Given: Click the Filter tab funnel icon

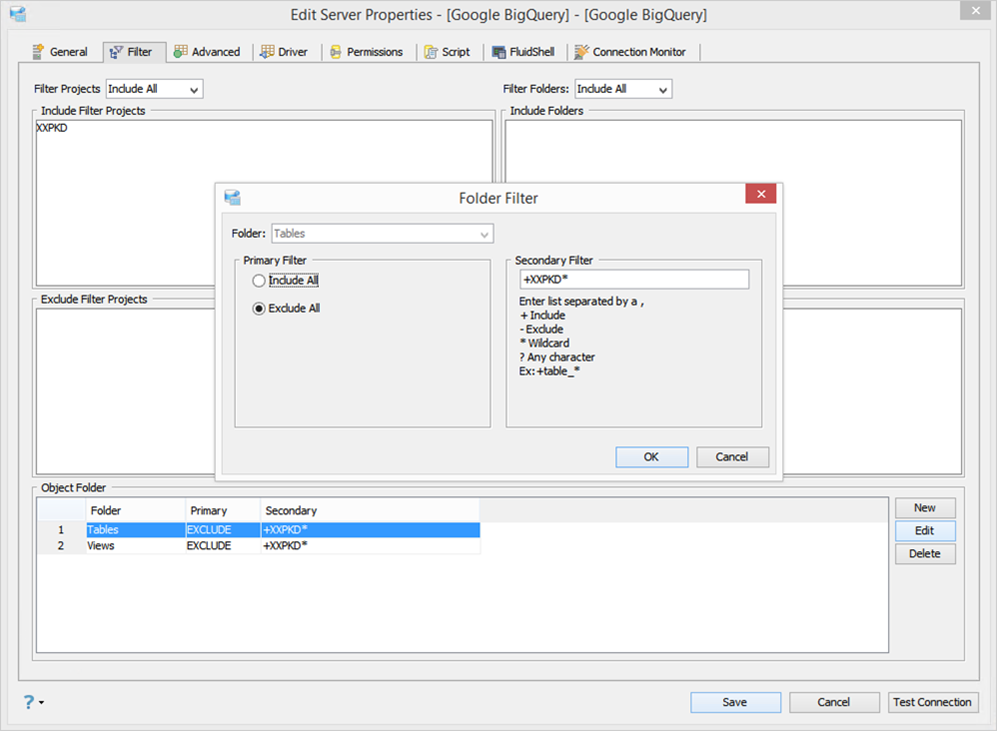Looking at the screenshot, I should click(116, 52).
